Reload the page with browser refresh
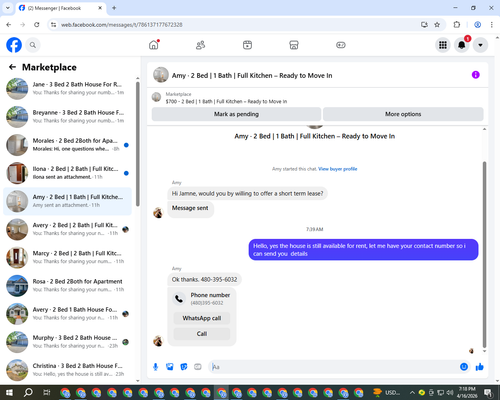Viewport: 500px width, 400px height. click(37, 25)
